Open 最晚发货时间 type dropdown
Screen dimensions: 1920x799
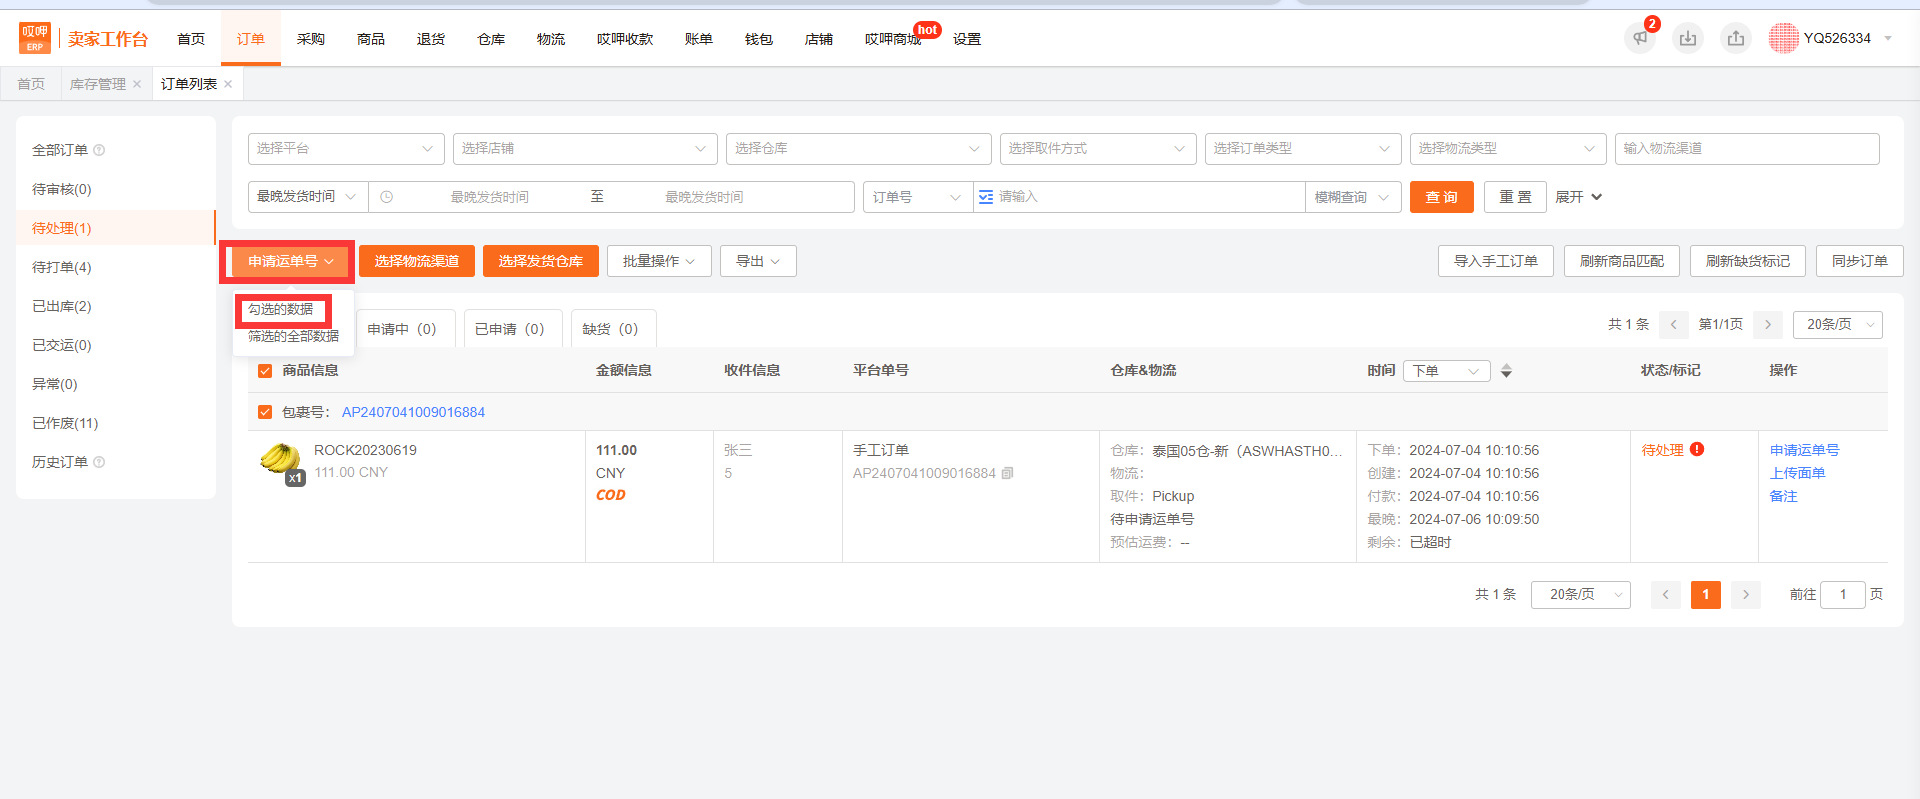click(x=308, y=197)
